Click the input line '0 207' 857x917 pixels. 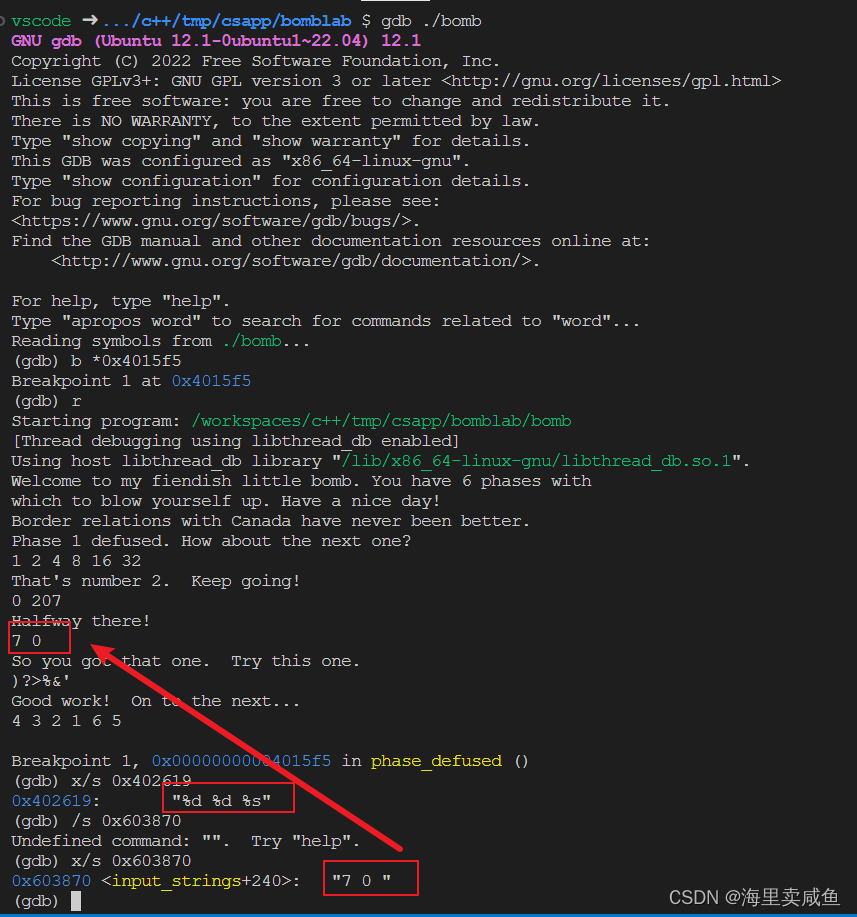tap(36, 601)
